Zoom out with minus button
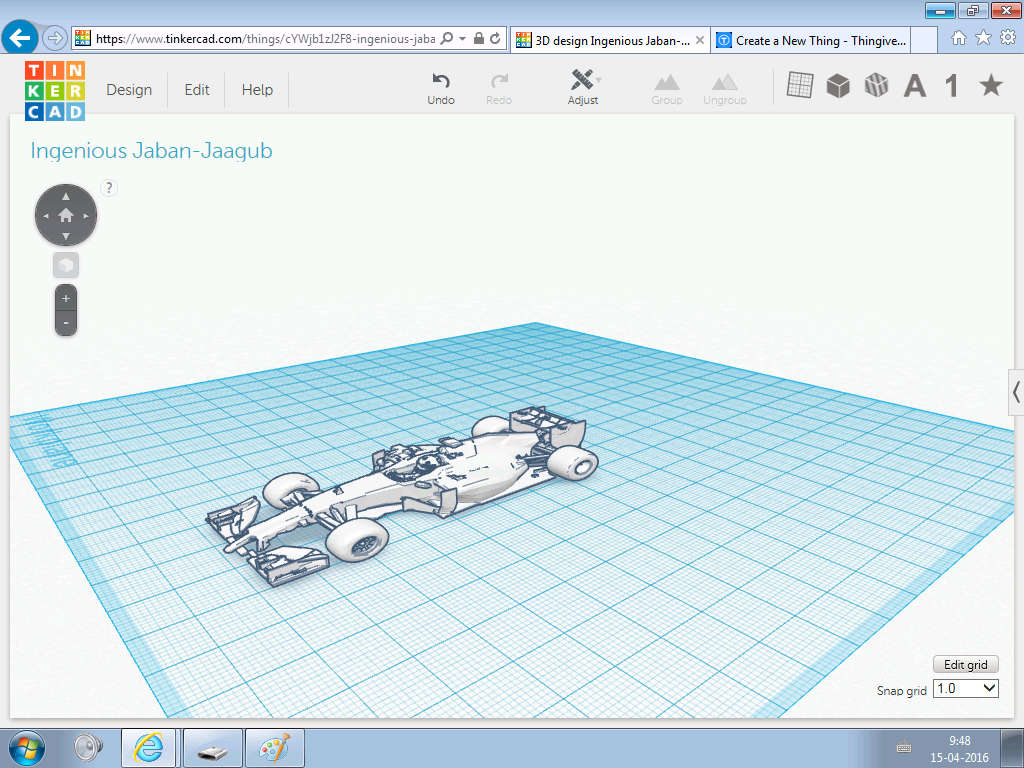The width and height of the screenshot is (1024, 768). (x=66, y=323)
